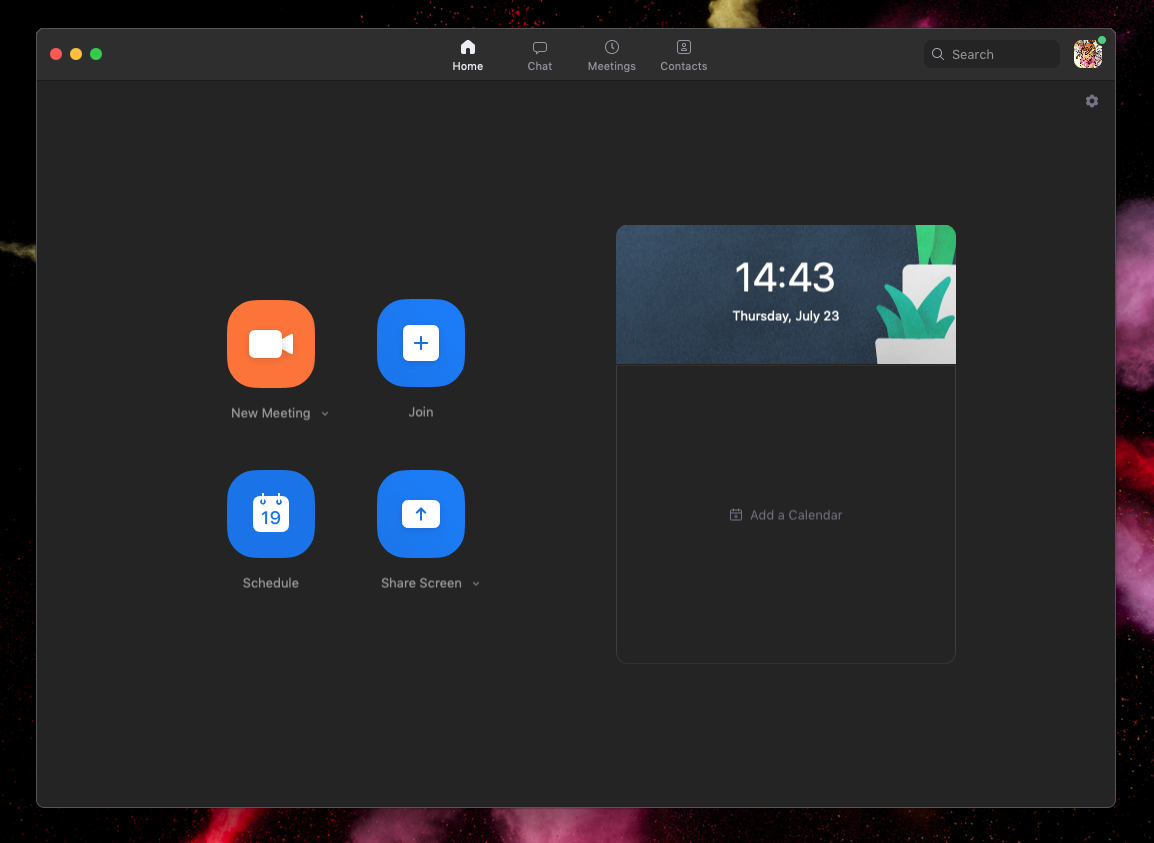Click inside the Search field

pos(991,54)
